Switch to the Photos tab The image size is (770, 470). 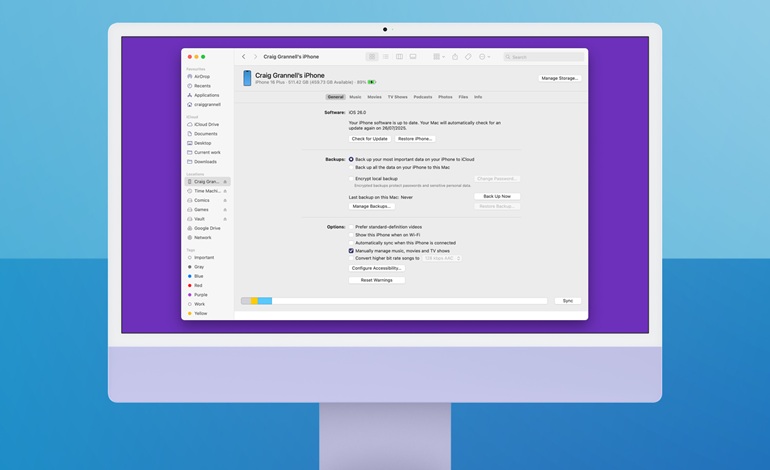click(x=445, y=97)
